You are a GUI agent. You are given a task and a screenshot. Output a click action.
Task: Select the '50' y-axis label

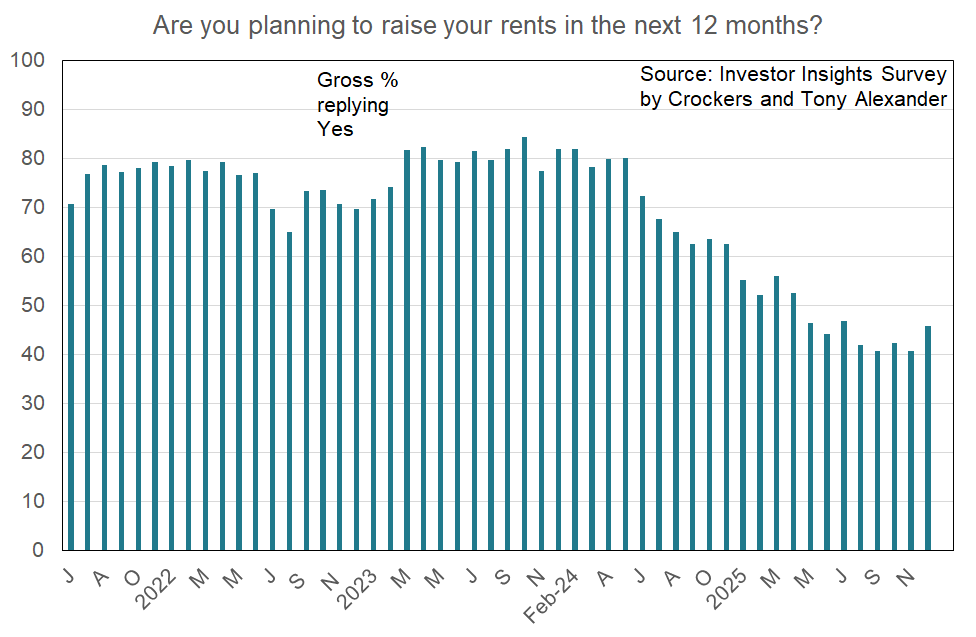point(33,306)
